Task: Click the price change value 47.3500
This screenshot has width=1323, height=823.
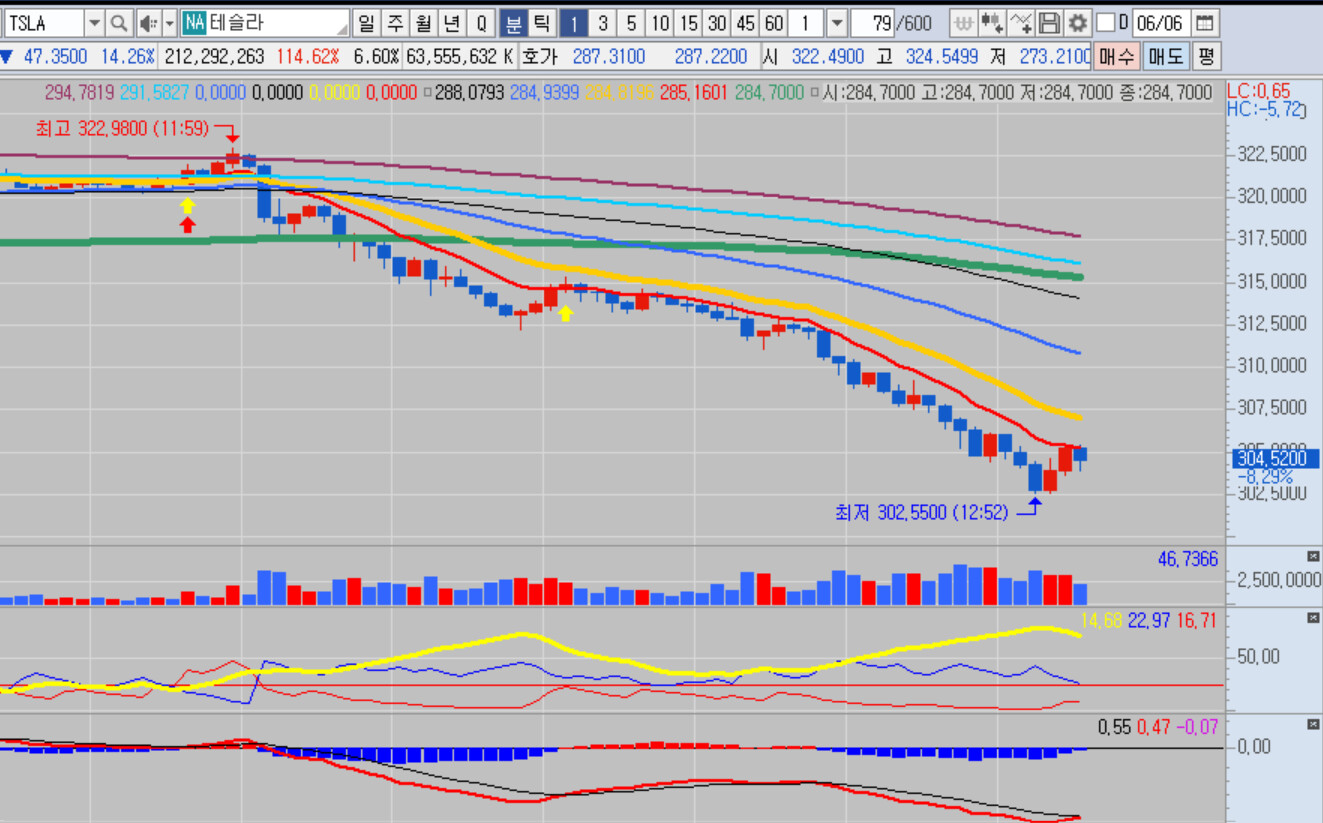Action: pyautogui.click(x=55, y=57)
